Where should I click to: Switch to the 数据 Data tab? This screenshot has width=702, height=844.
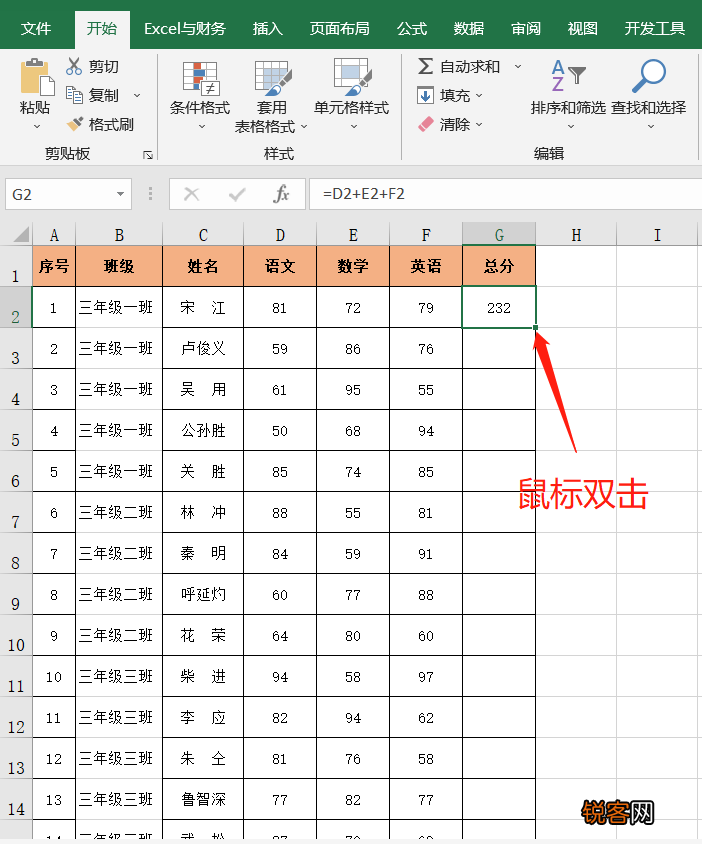468,29
